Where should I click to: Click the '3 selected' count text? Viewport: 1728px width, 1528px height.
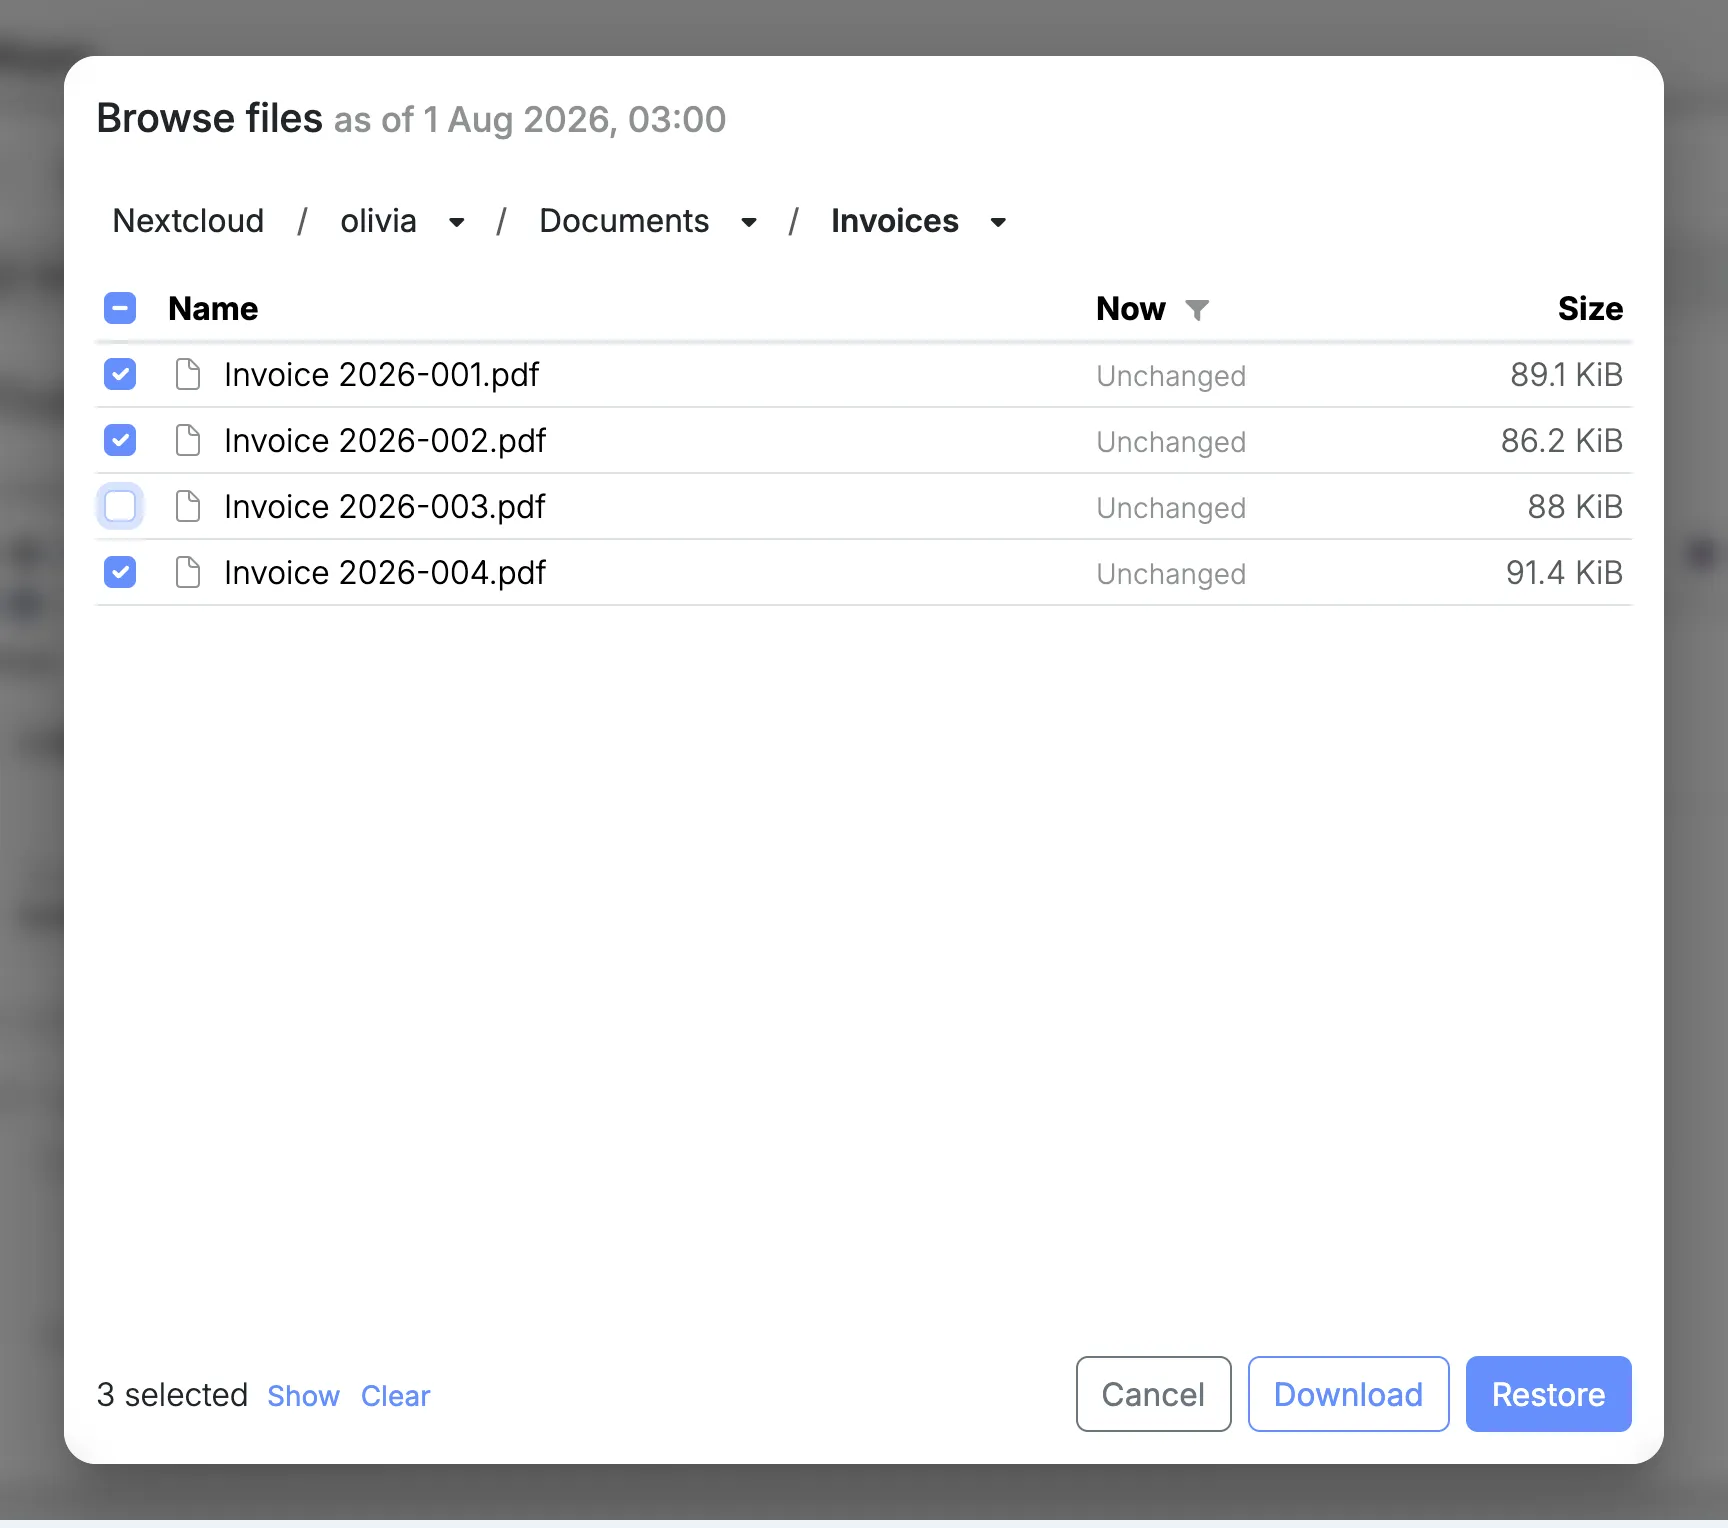tap(172, 1394)
